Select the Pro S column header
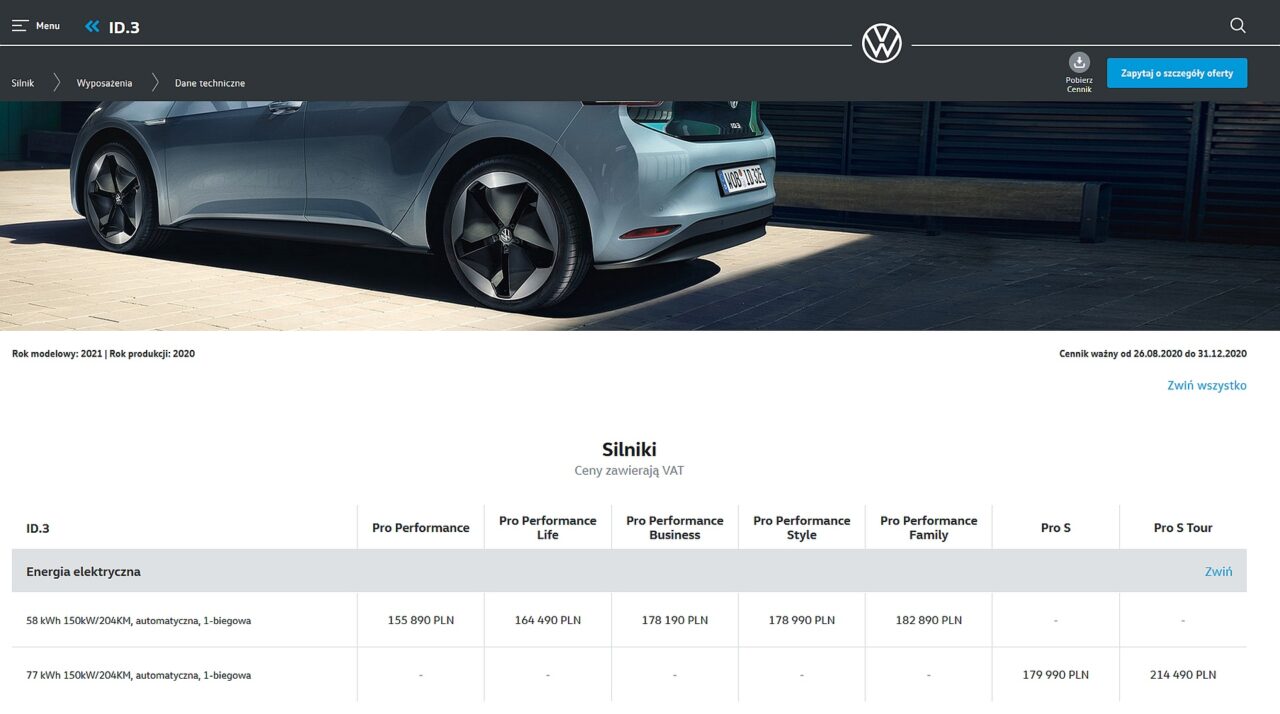Viewport: 1280px width, 714px height. point(1056,528)
